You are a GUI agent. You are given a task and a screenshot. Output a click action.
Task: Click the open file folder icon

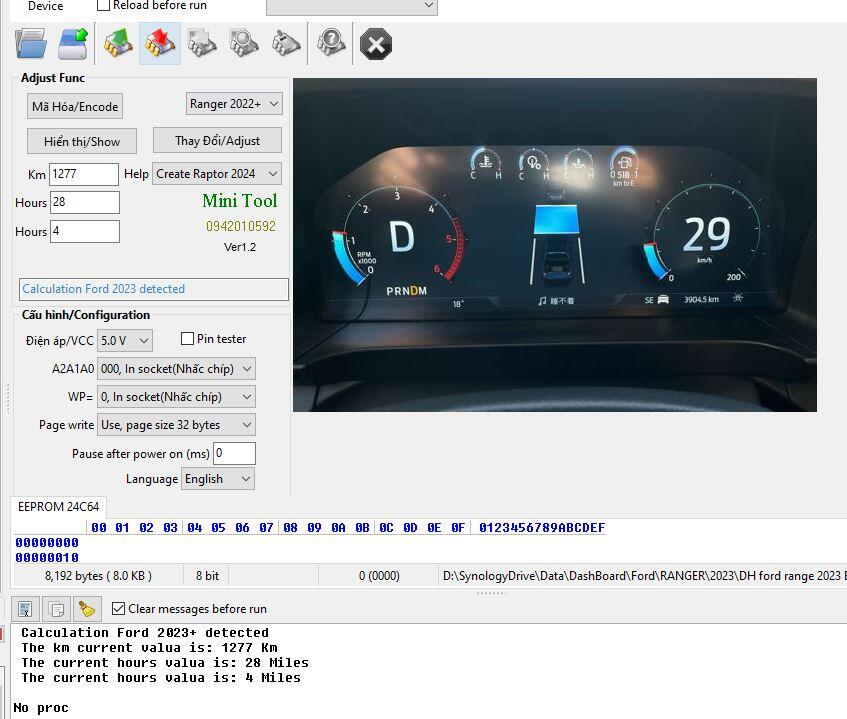[31, 44]
